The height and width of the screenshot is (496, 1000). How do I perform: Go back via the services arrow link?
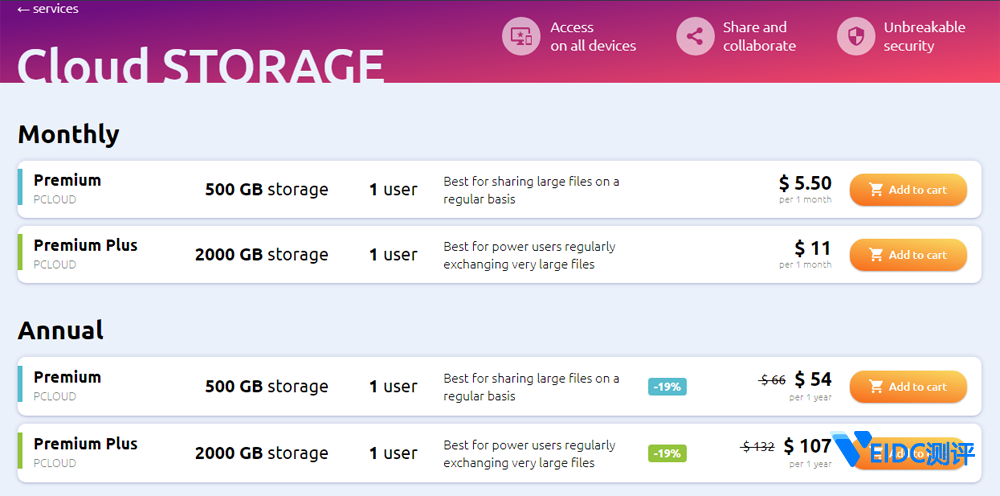tap(48, 9)
